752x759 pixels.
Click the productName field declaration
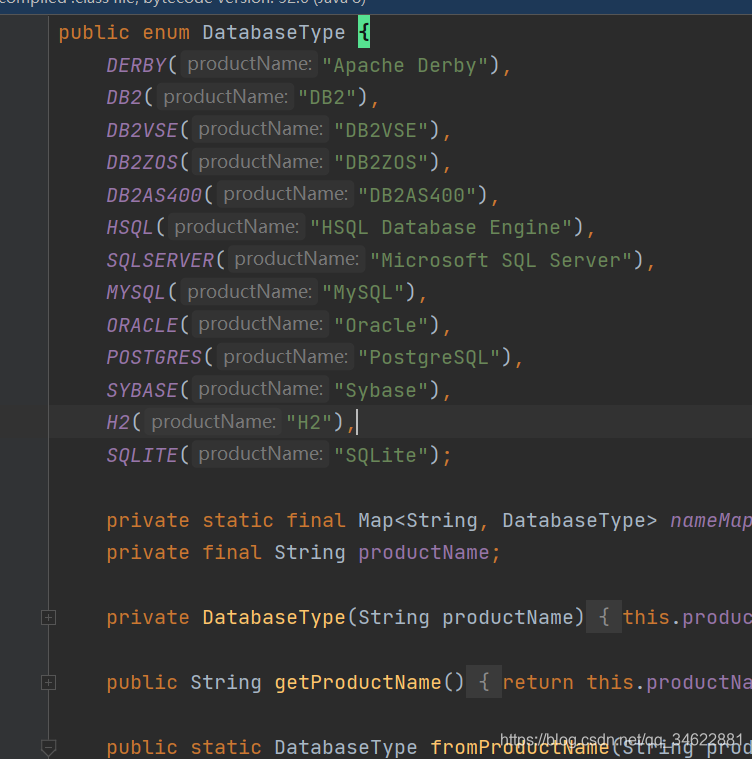tap(424, 553)
